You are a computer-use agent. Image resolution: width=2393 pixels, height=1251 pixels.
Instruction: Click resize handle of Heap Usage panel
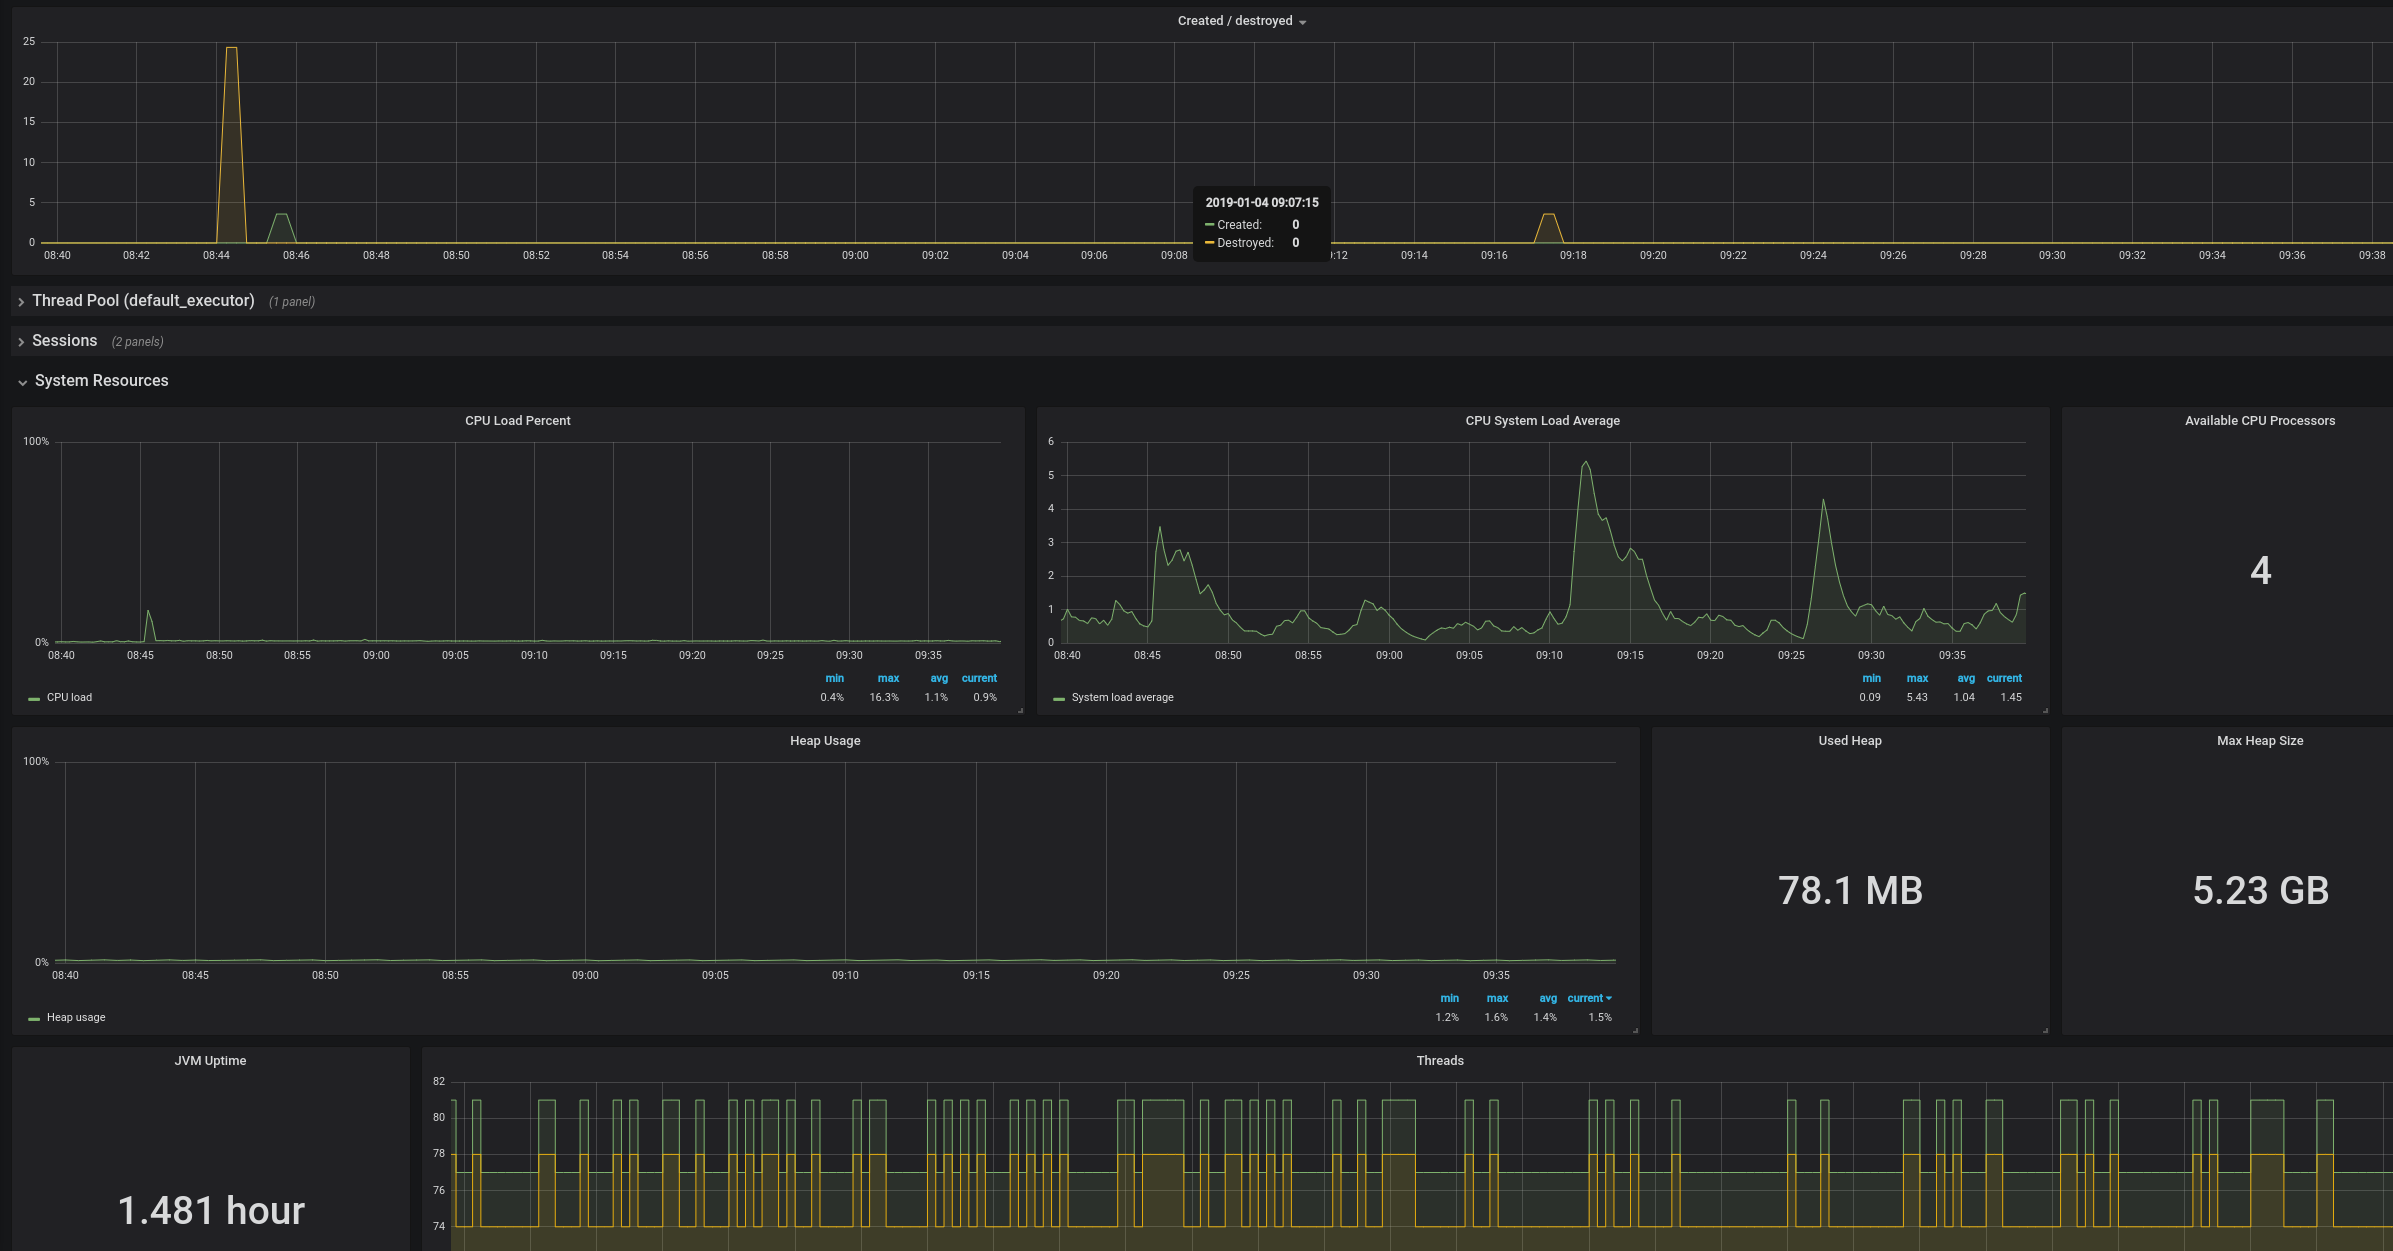coord(1635,1030)
